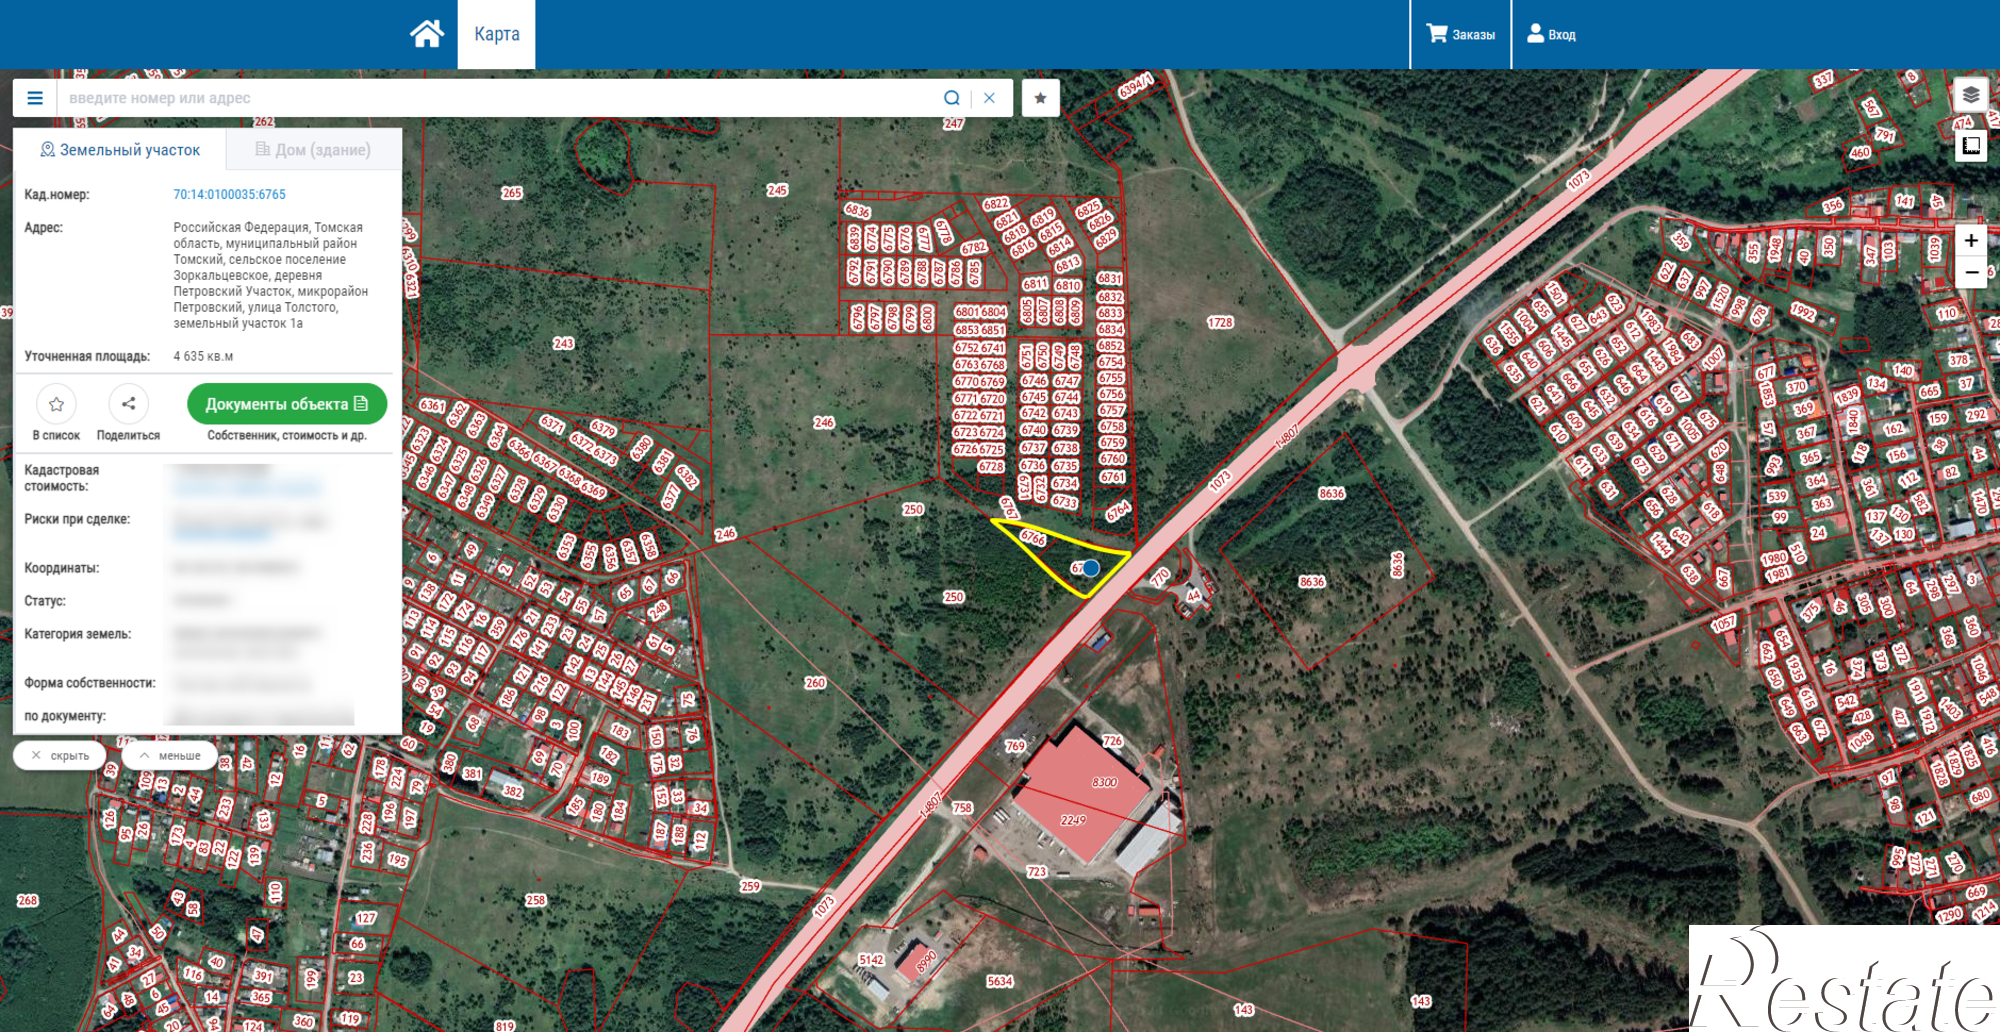This screenshot has height=1032, width=2000.
Task: Select parcel labeled 260 on map
Action: click(815, 683)
